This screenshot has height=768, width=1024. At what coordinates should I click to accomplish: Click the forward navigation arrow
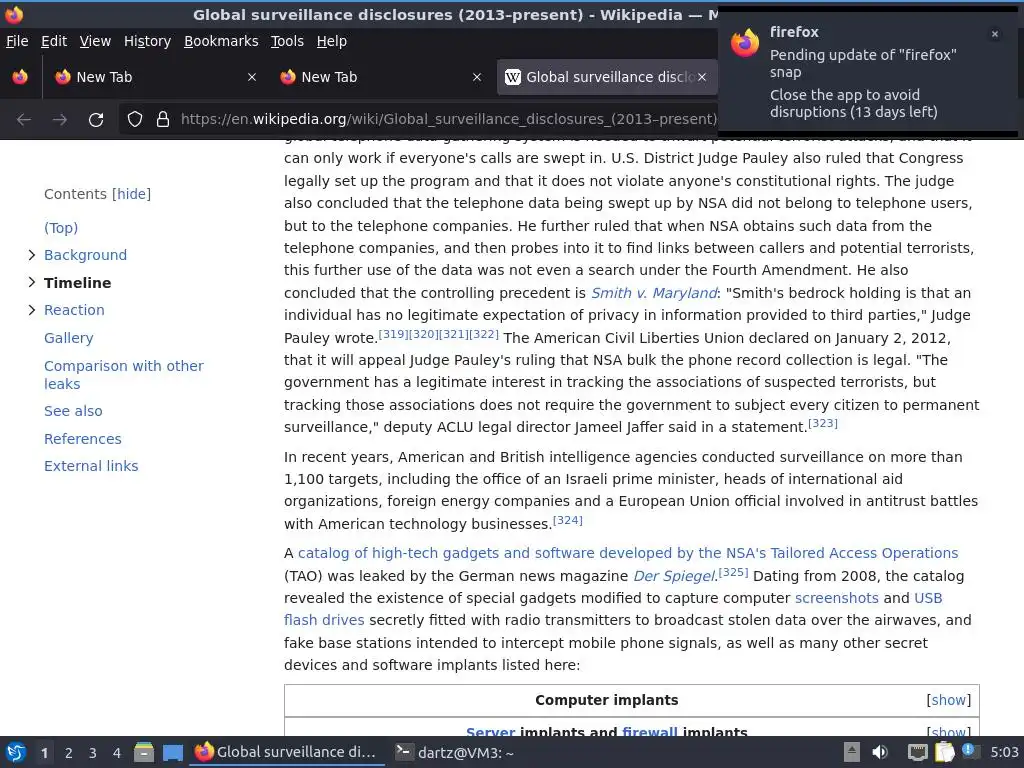pos(59,120)
